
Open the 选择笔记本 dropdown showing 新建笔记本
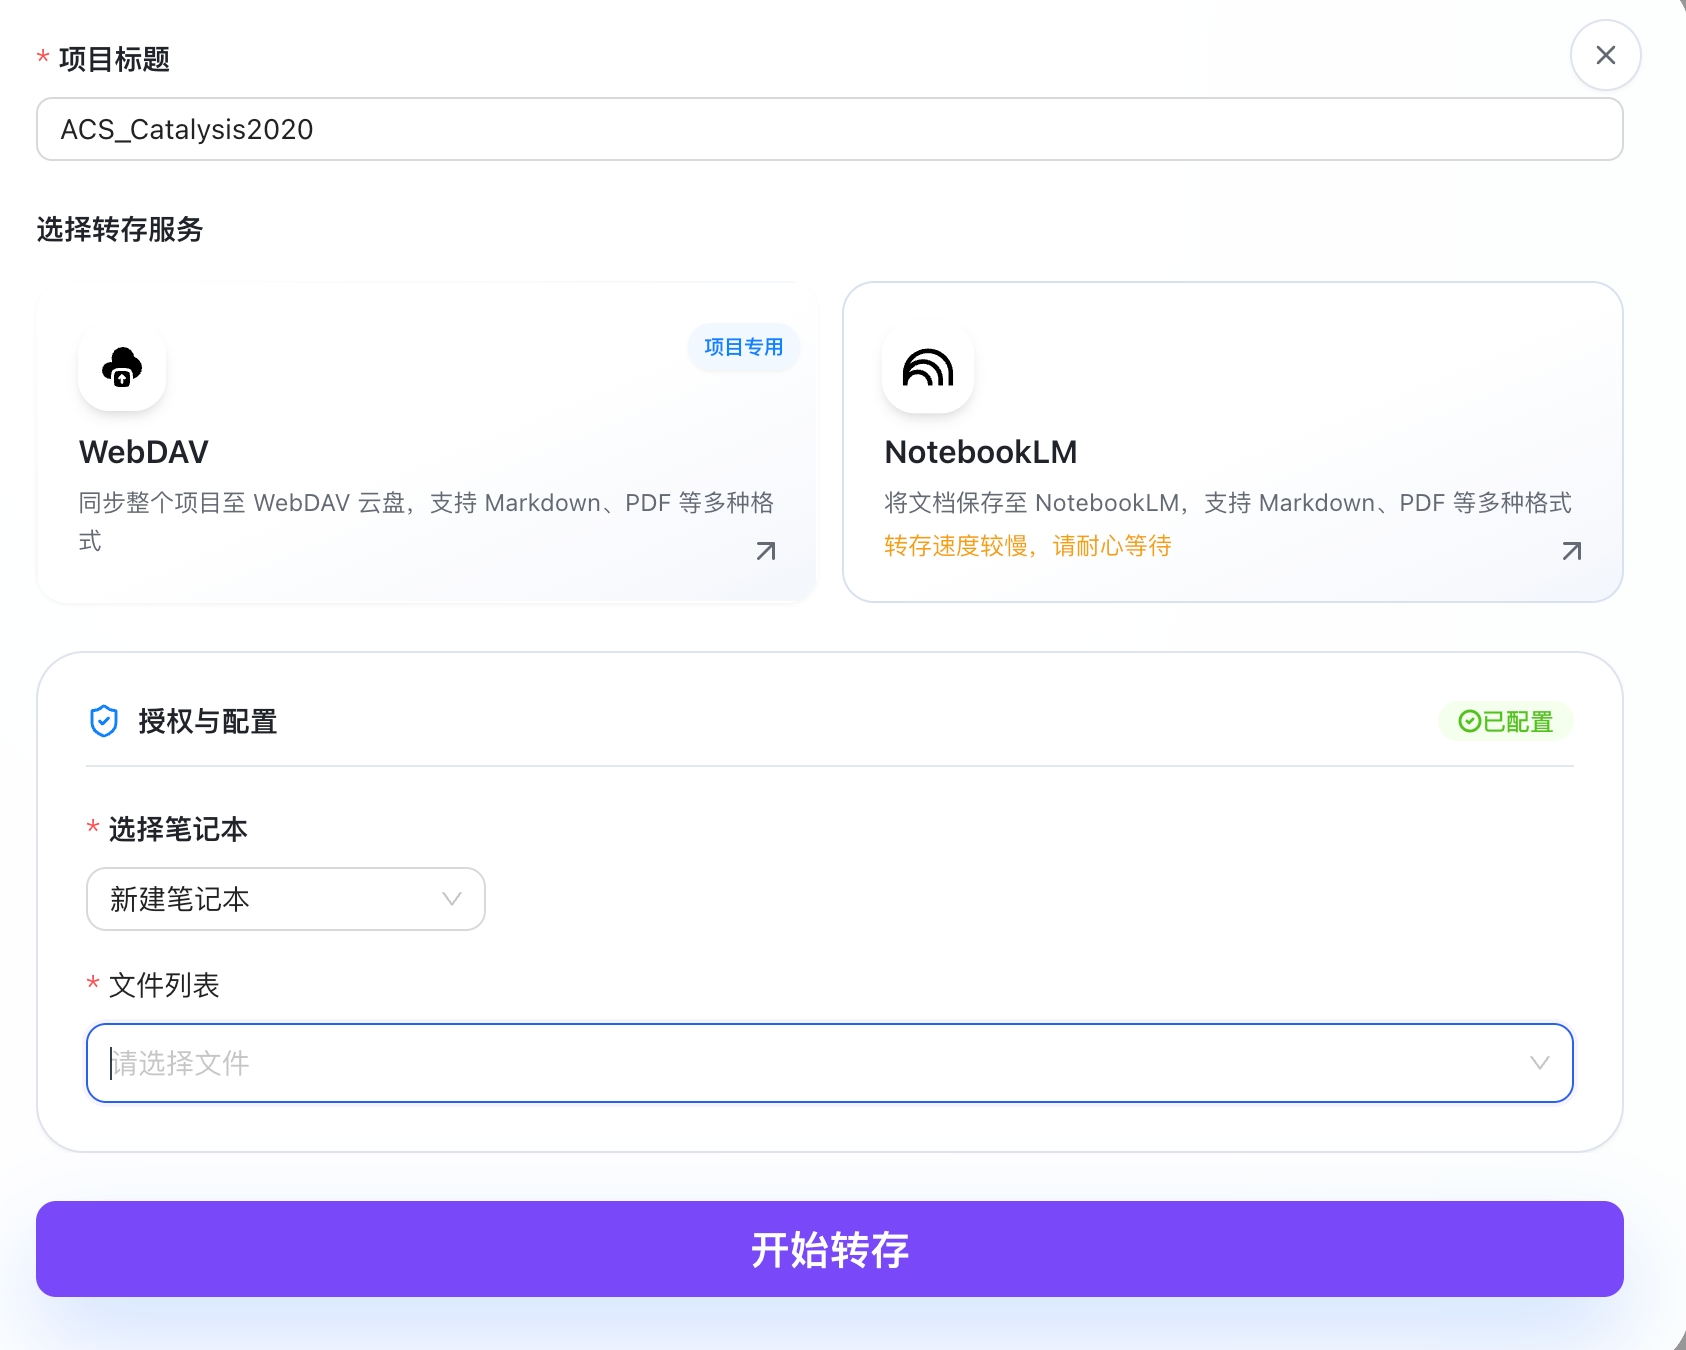click(x=285, y=899)
